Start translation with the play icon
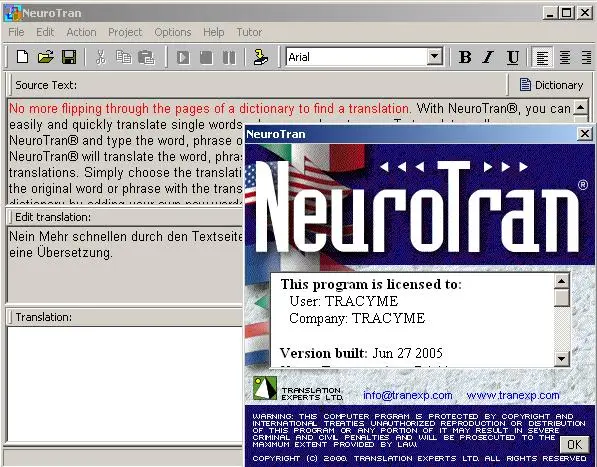This screenshot has width=597, height=467. (x=183, y=57)
